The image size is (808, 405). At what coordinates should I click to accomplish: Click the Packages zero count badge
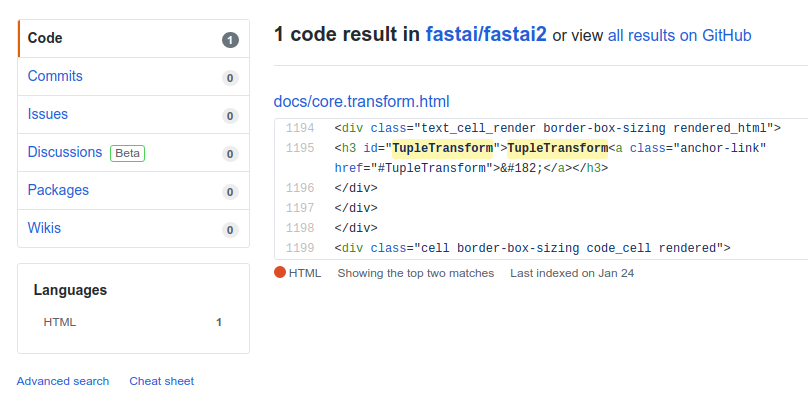pos(230,192)
